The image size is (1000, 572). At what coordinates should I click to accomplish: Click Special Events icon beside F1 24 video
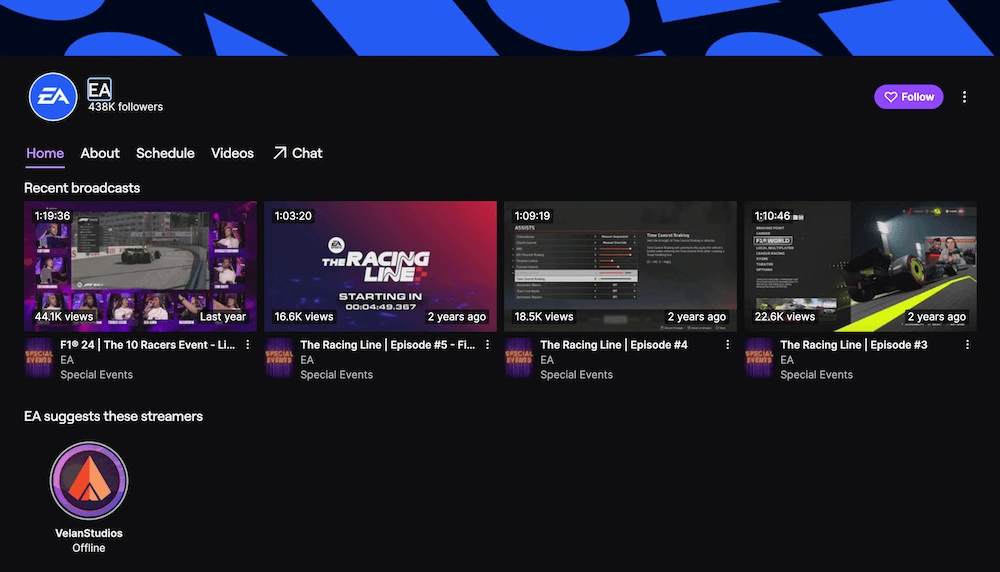[x=38, y=358]
